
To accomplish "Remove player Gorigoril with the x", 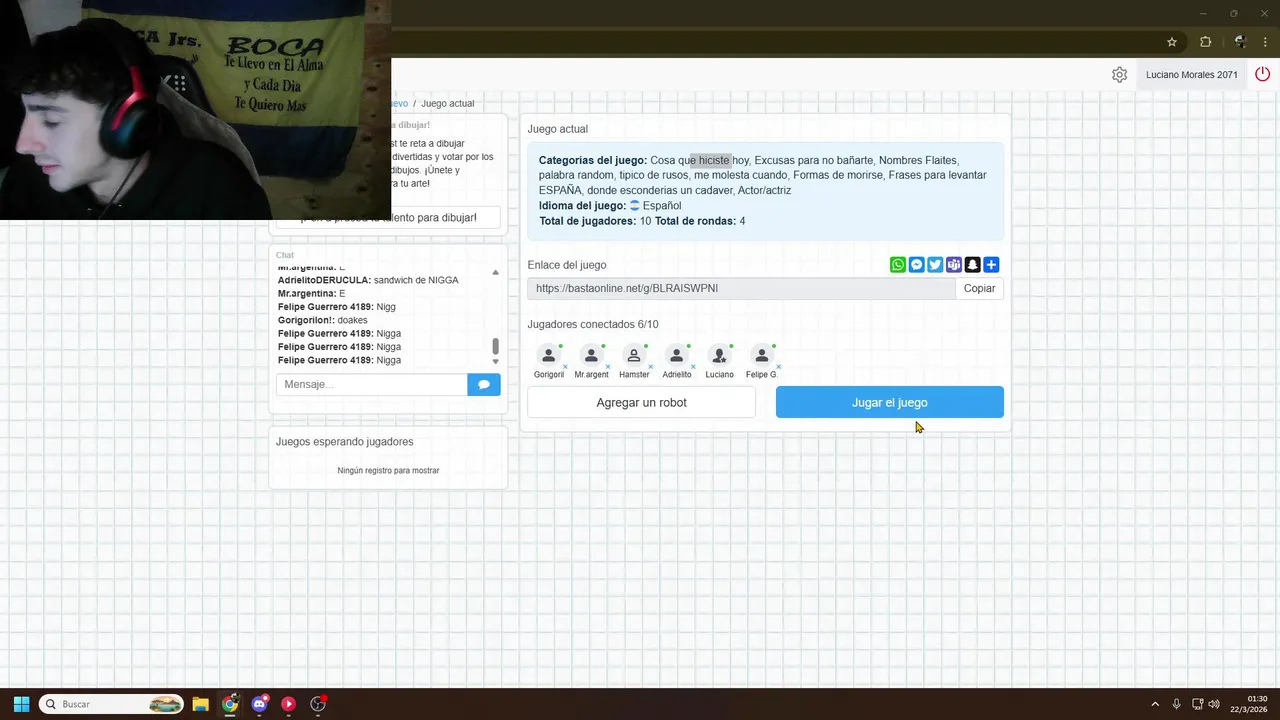I will tap(565, 367).
